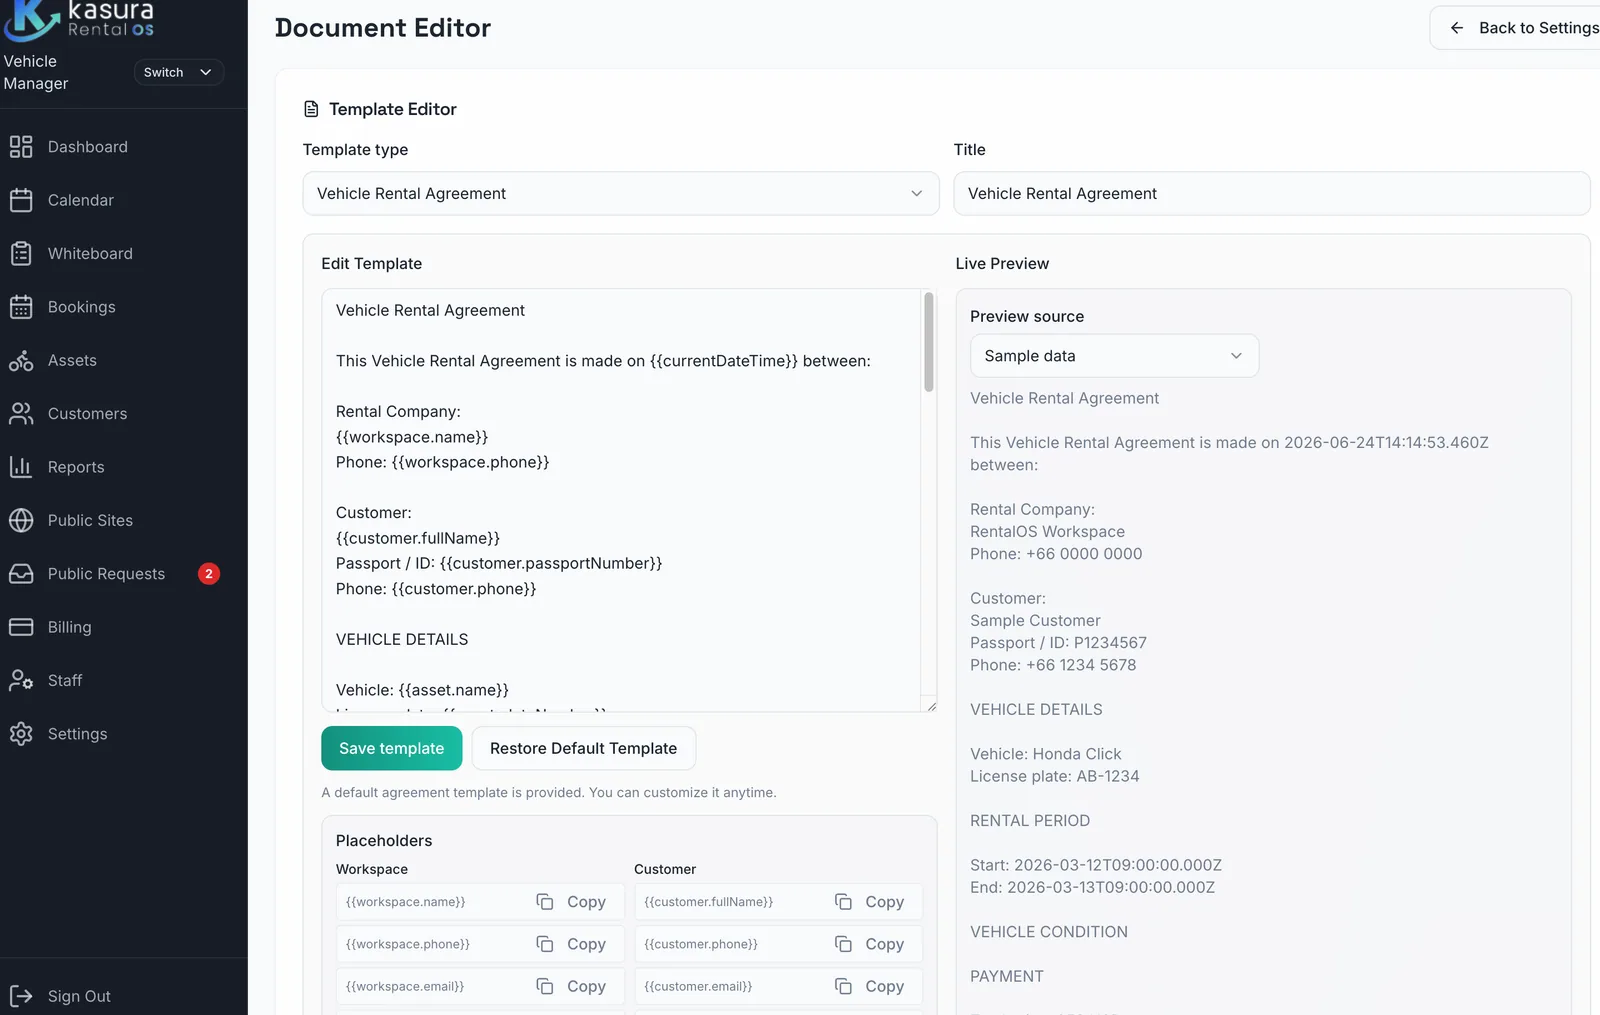
Task: Click the Reports bar chart icon
Action: point(21,467)
